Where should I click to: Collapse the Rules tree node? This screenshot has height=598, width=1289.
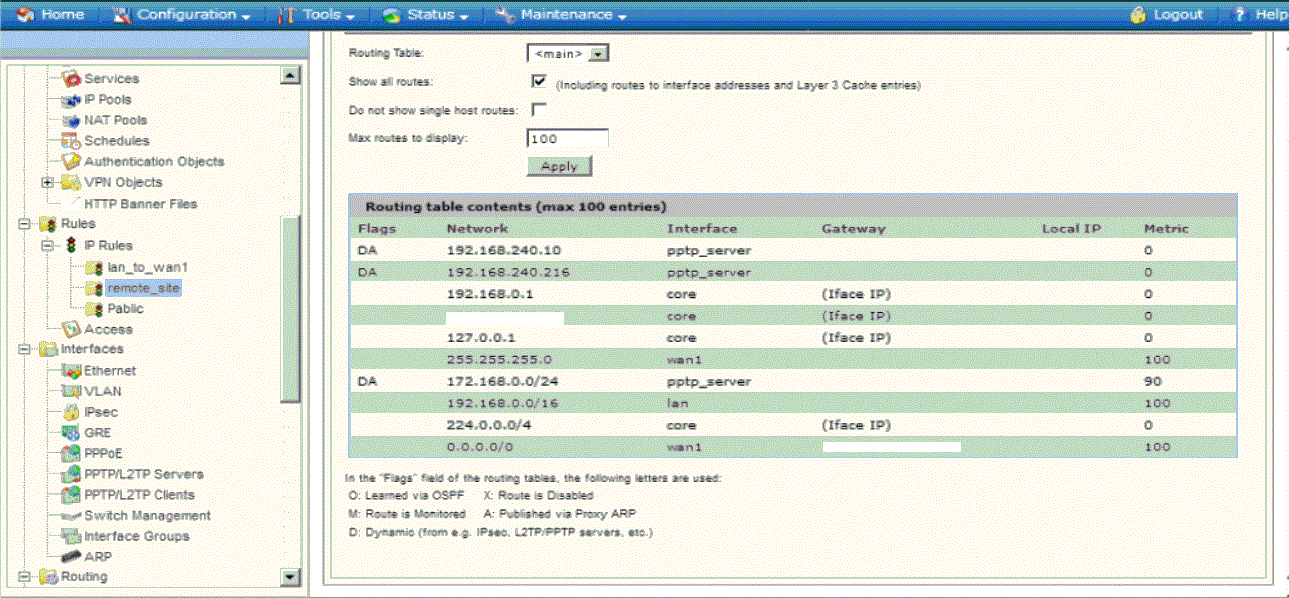(x=23, y=224)
